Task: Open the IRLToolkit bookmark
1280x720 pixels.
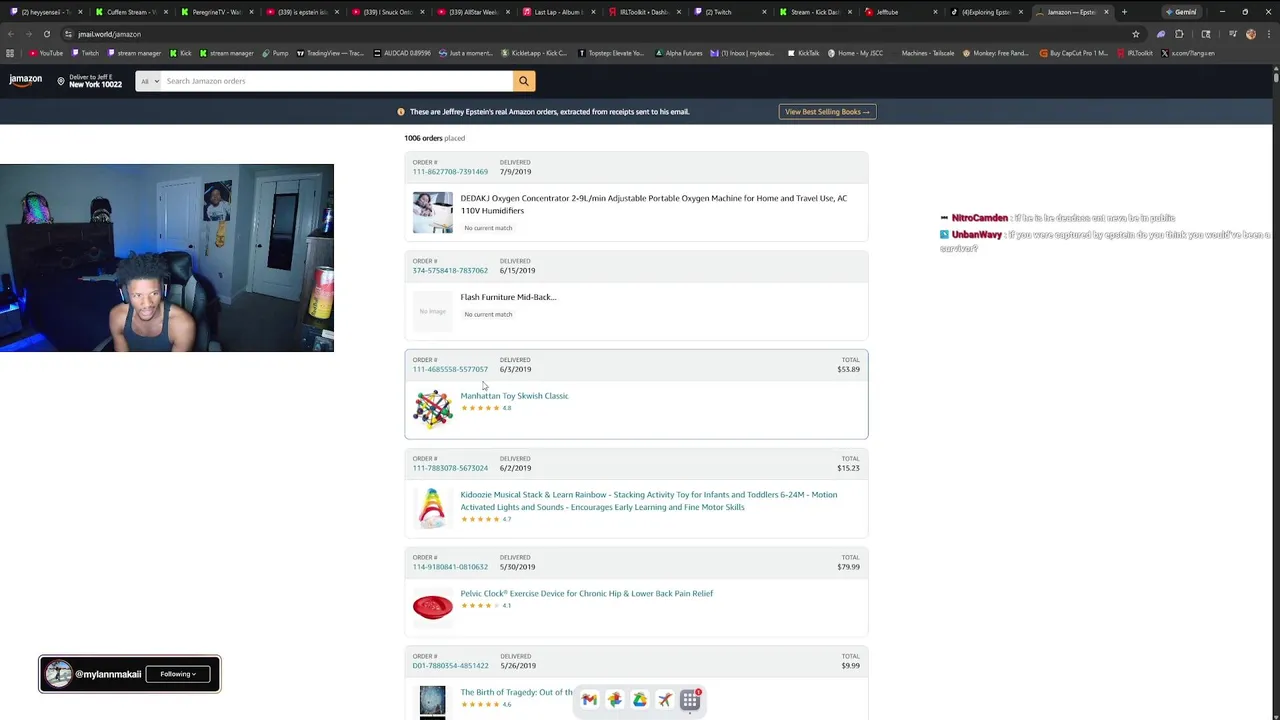Action: click(x=1134, y=53)
